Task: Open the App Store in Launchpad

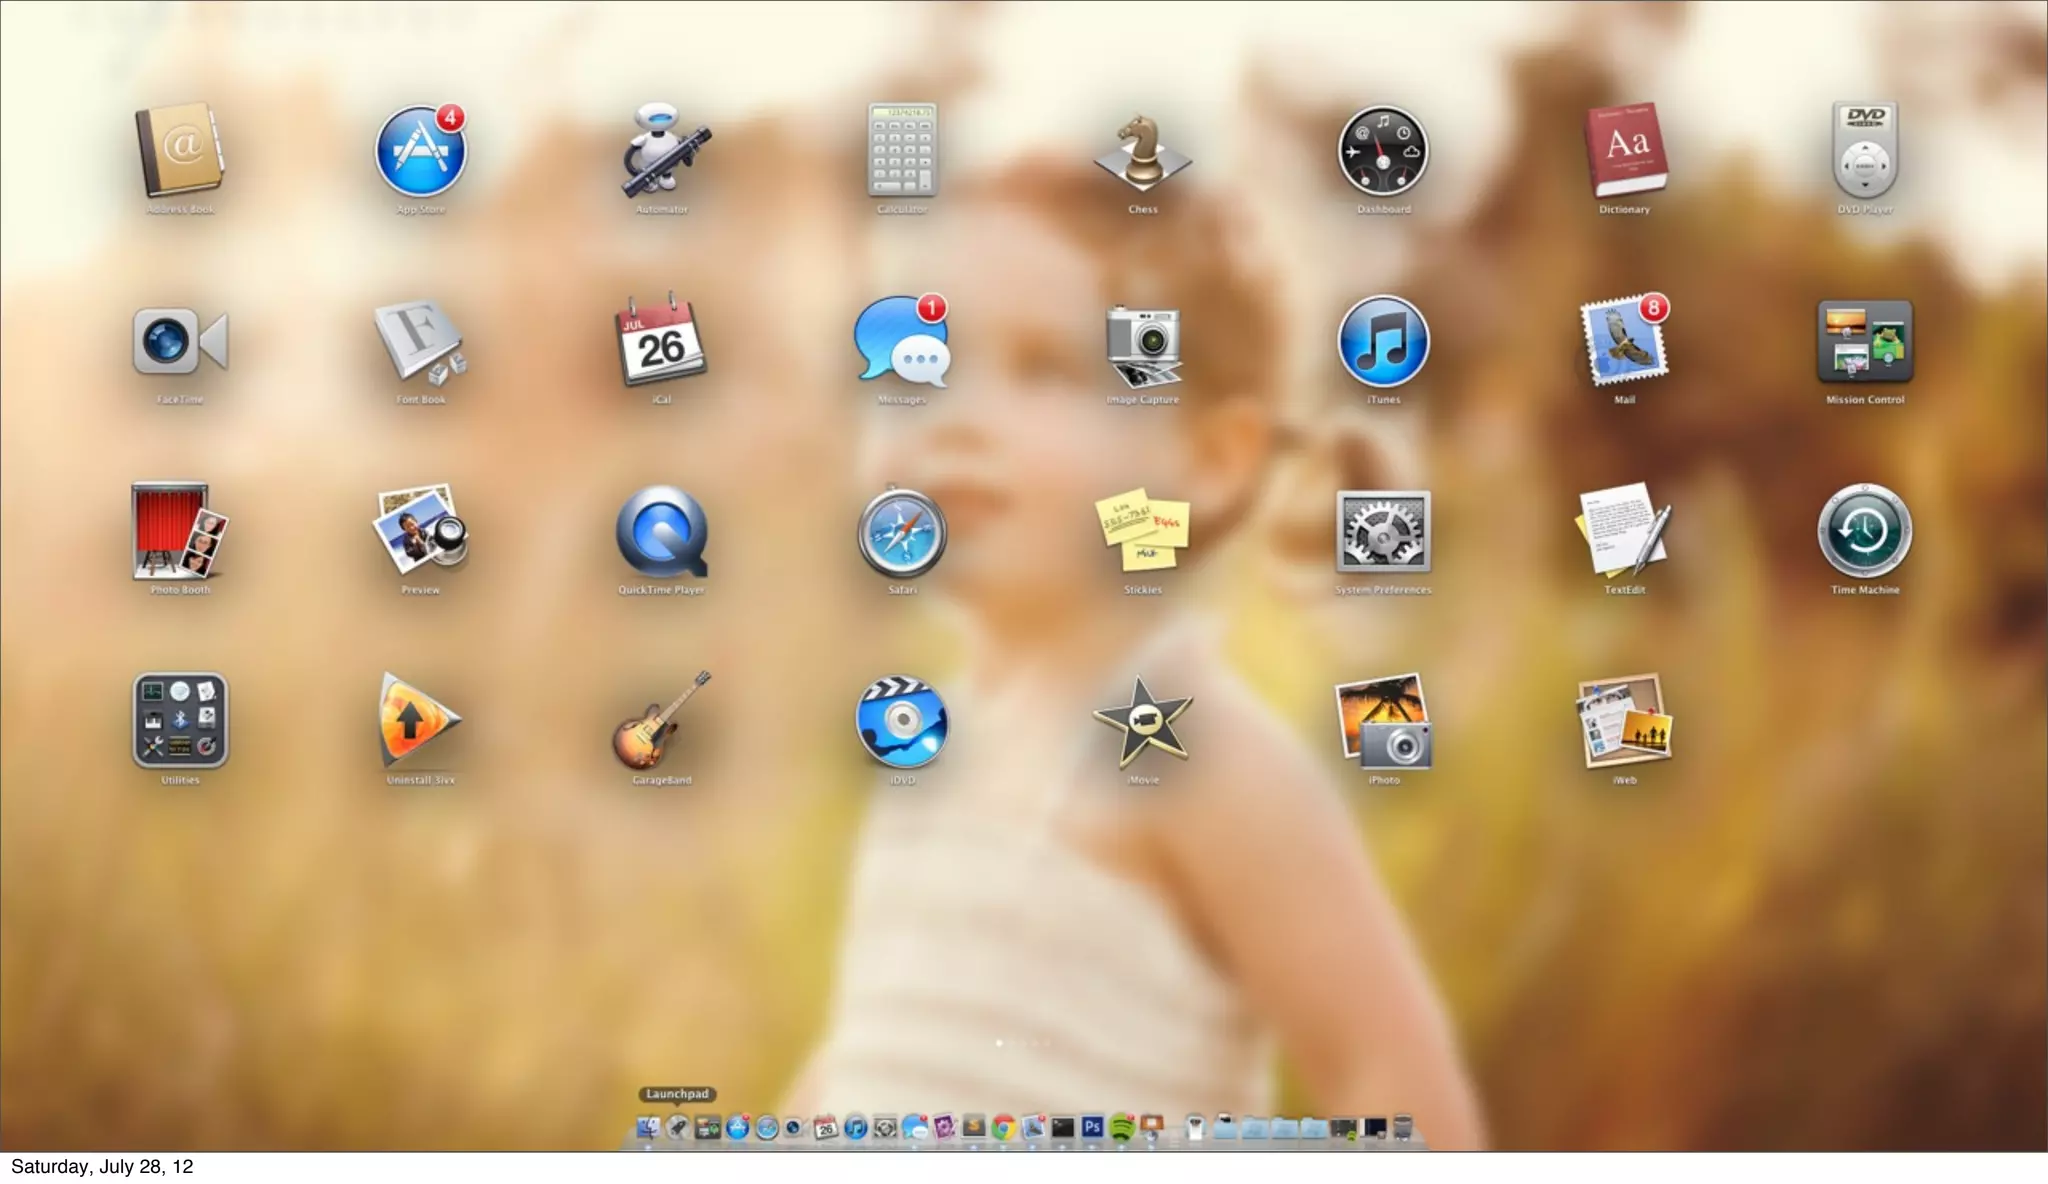Action: tap(420, 152)
